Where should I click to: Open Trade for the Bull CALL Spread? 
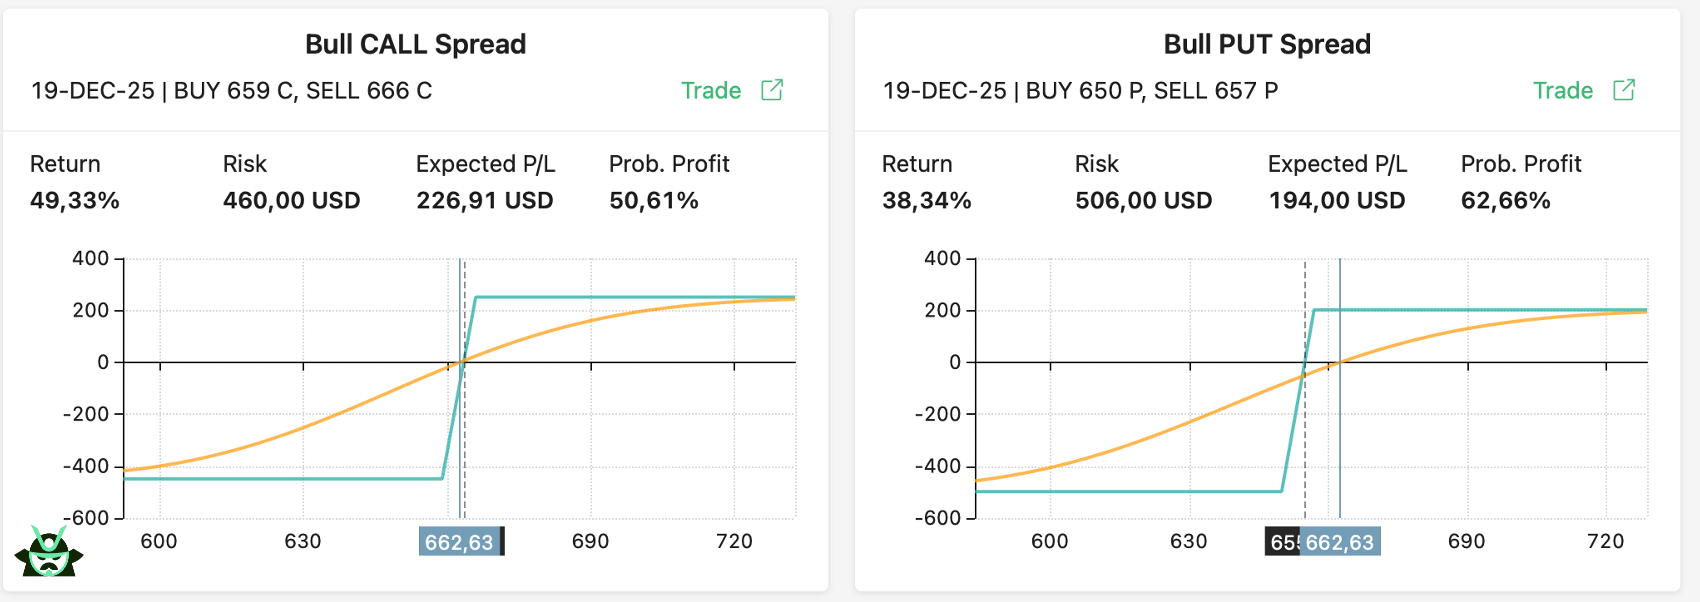tap(712, 90)
